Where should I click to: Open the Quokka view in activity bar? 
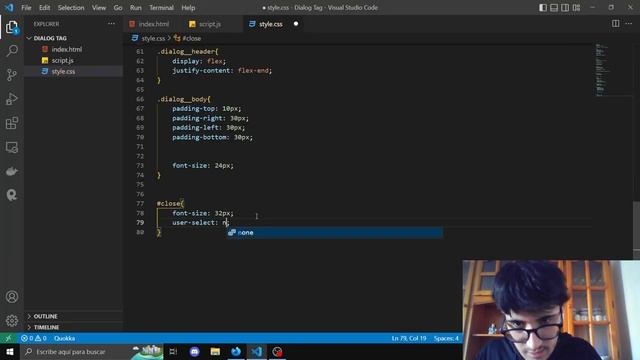tap(12, 195)
